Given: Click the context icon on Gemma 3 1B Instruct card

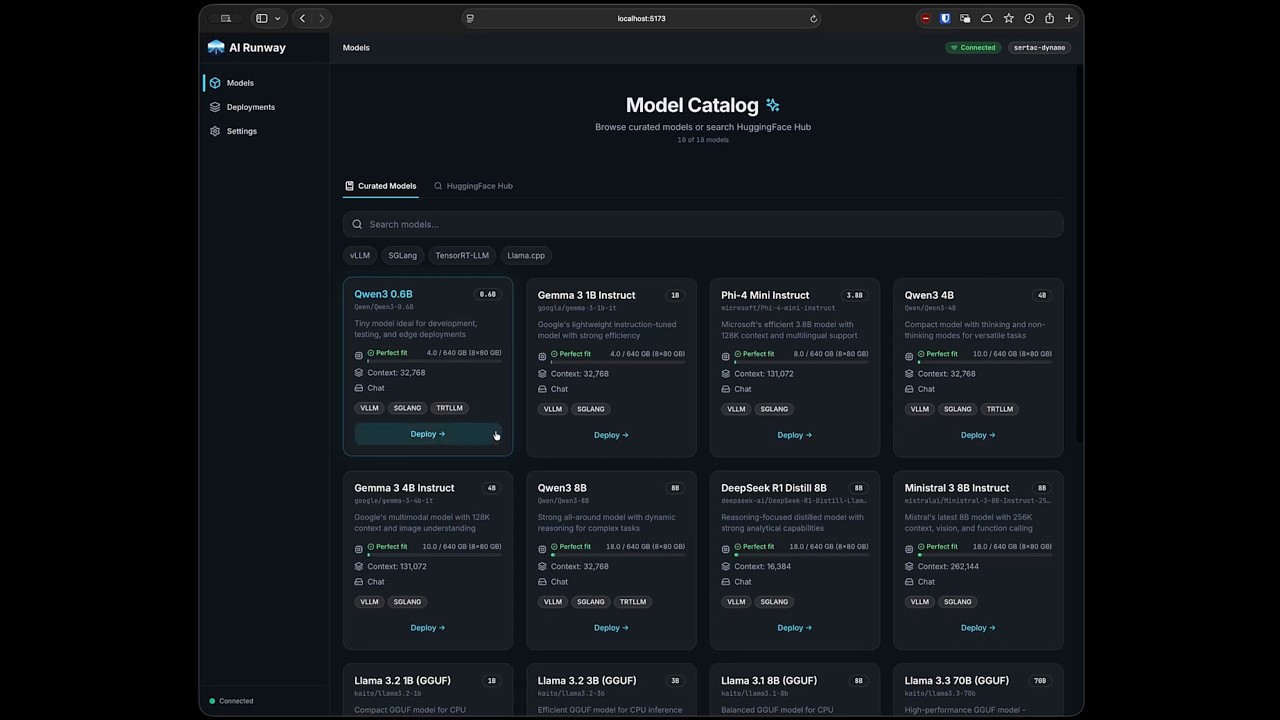Looking at the screenshot, I should click(x=543, y=374).
